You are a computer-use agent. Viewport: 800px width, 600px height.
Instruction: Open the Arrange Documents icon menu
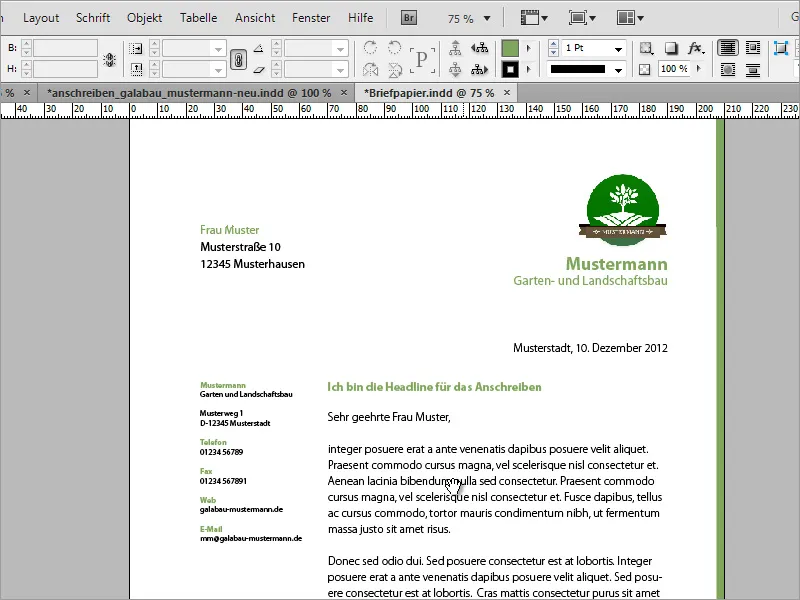pyautogui.click(x=630, y=18)
